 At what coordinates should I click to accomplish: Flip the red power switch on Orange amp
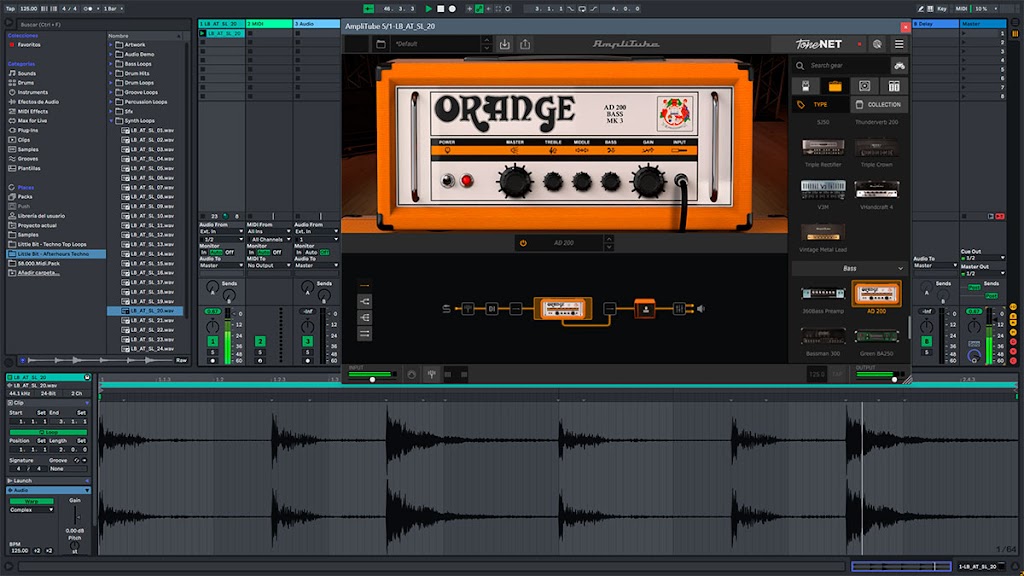pos(467,180)
